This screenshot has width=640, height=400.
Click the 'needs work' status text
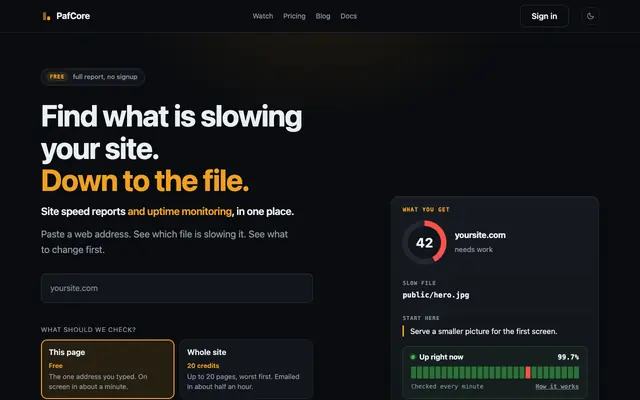[x=473, y=249]
